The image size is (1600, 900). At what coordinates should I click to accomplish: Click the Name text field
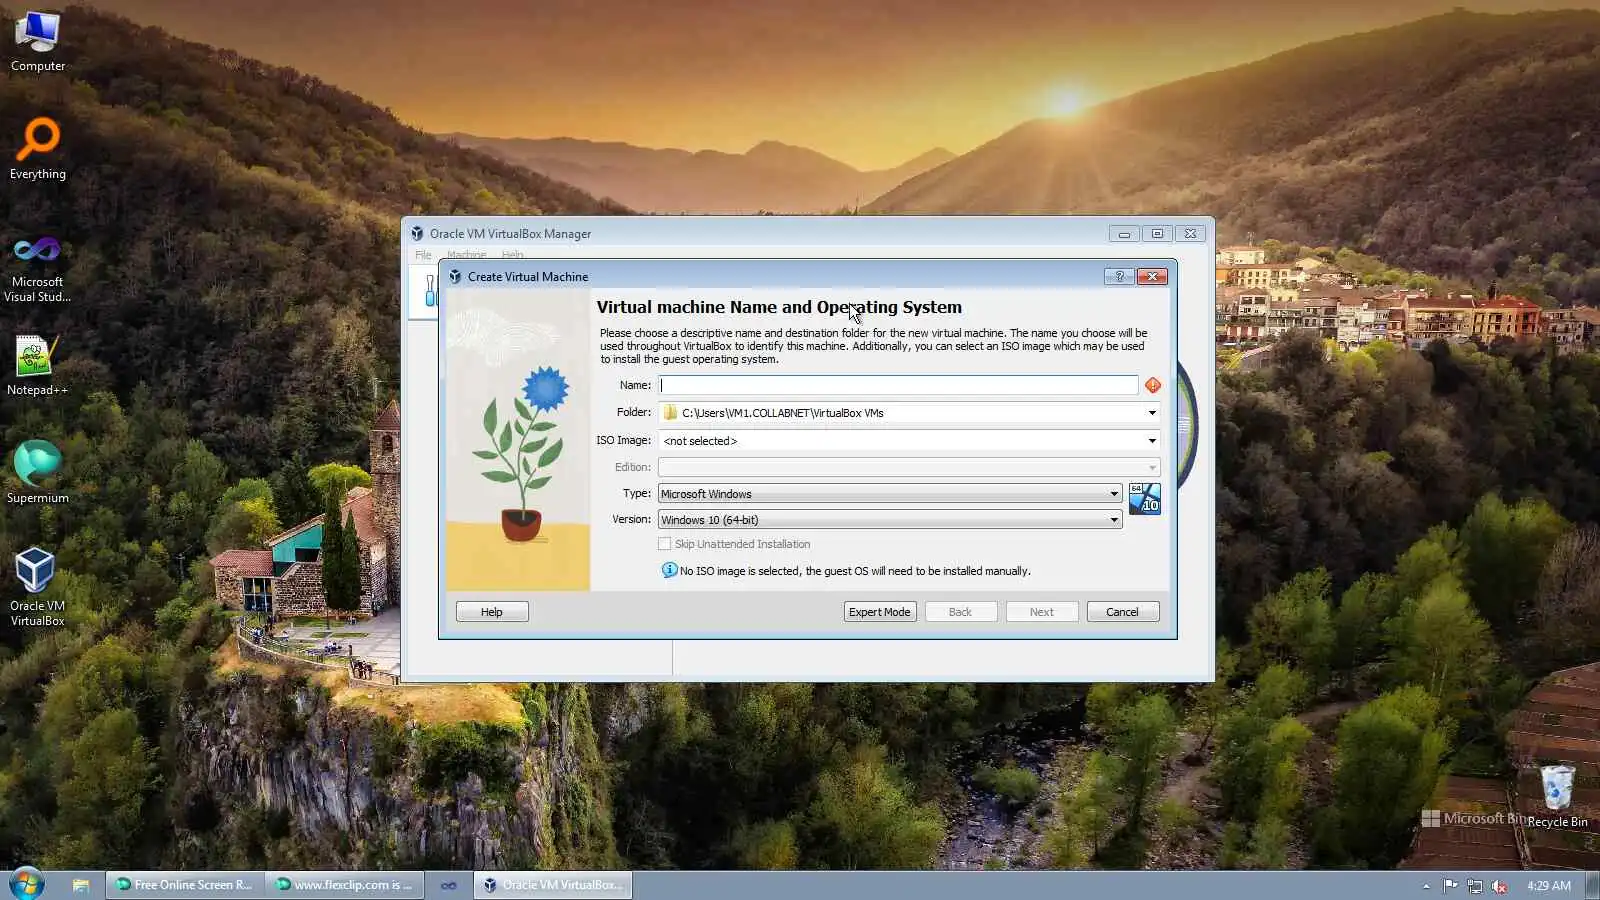898,385
